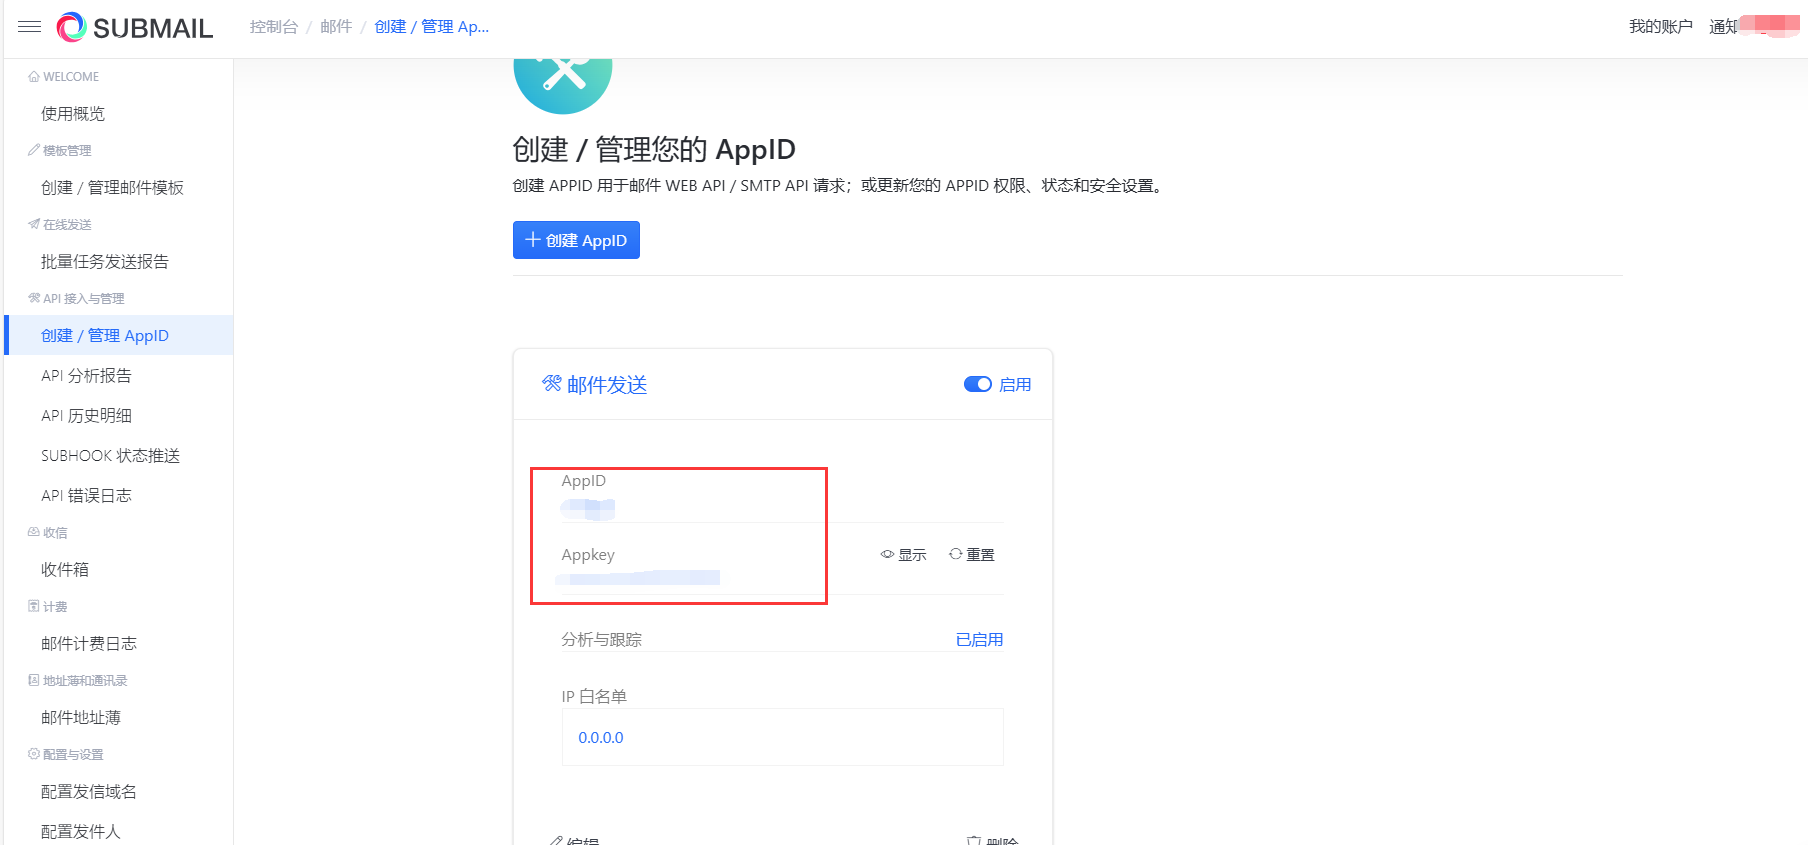Click the 邮件发送 card title
Image resolution: width=1808 pixels, height=845 pixels.
(x=607, y=385)
